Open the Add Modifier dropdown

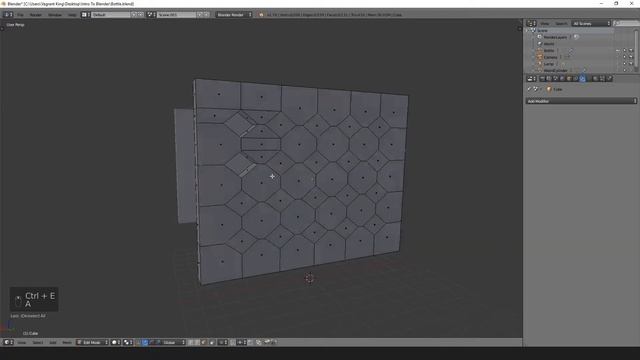[581, 101]
